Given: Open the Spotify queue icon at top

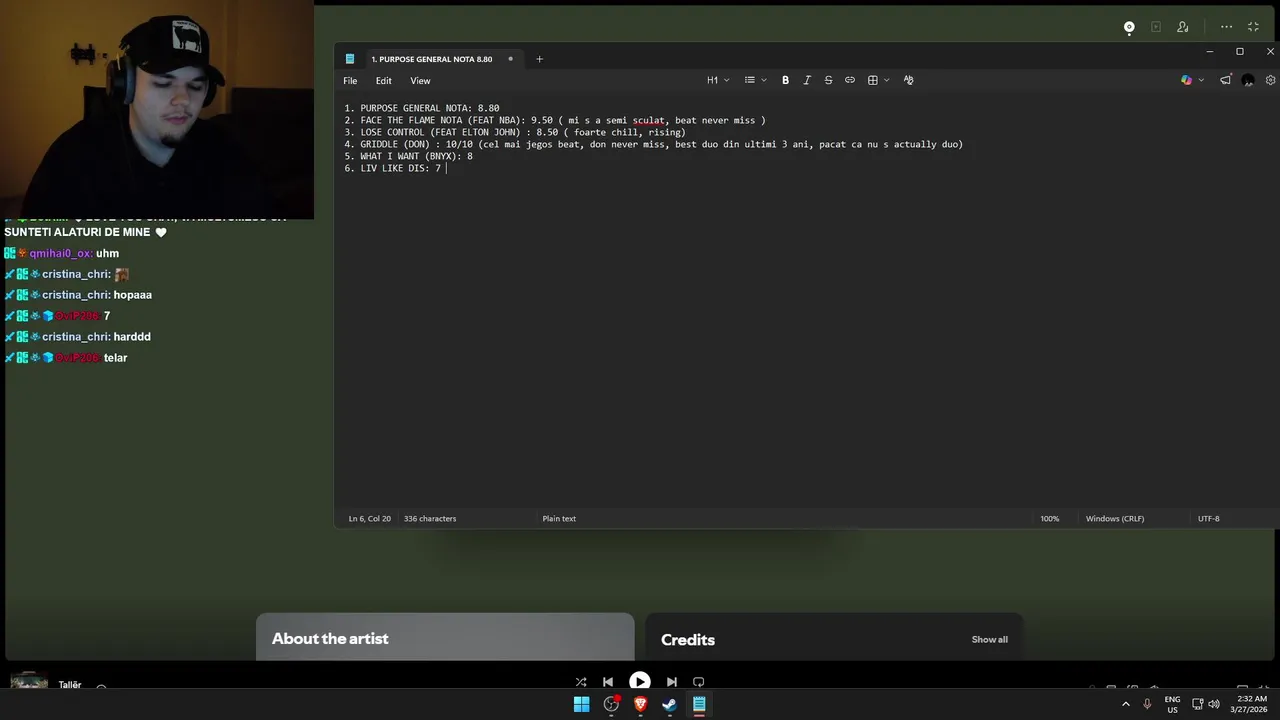Looking at the screenshot, I should tap(1156, 27).
